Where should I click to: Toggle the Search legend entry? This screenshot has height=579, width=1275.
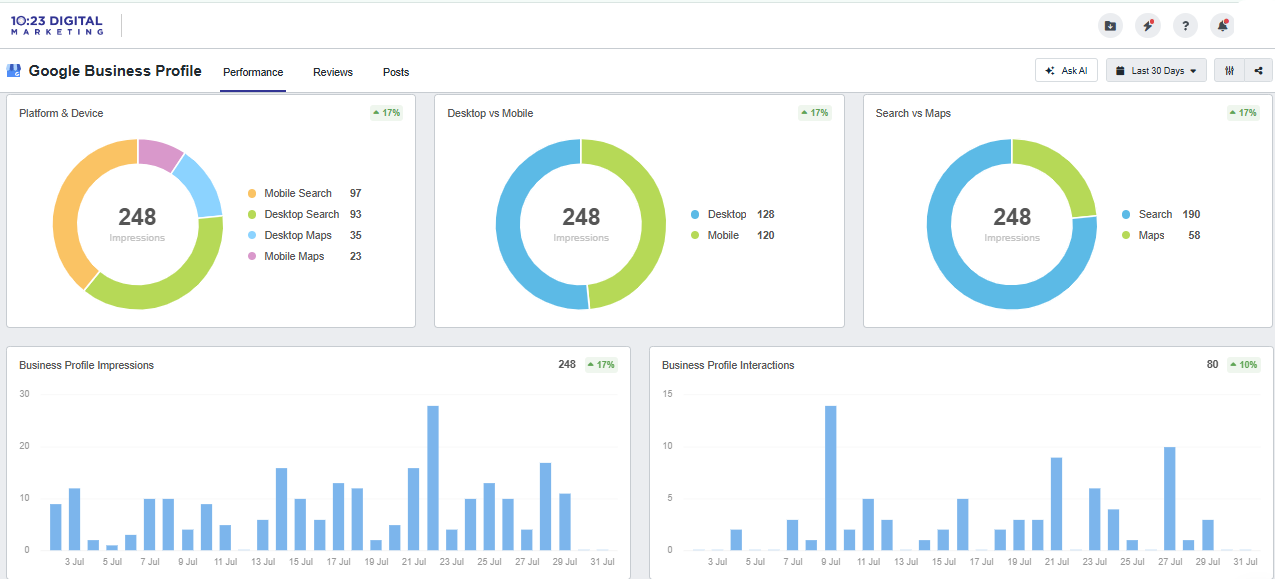click(1161, 214)
